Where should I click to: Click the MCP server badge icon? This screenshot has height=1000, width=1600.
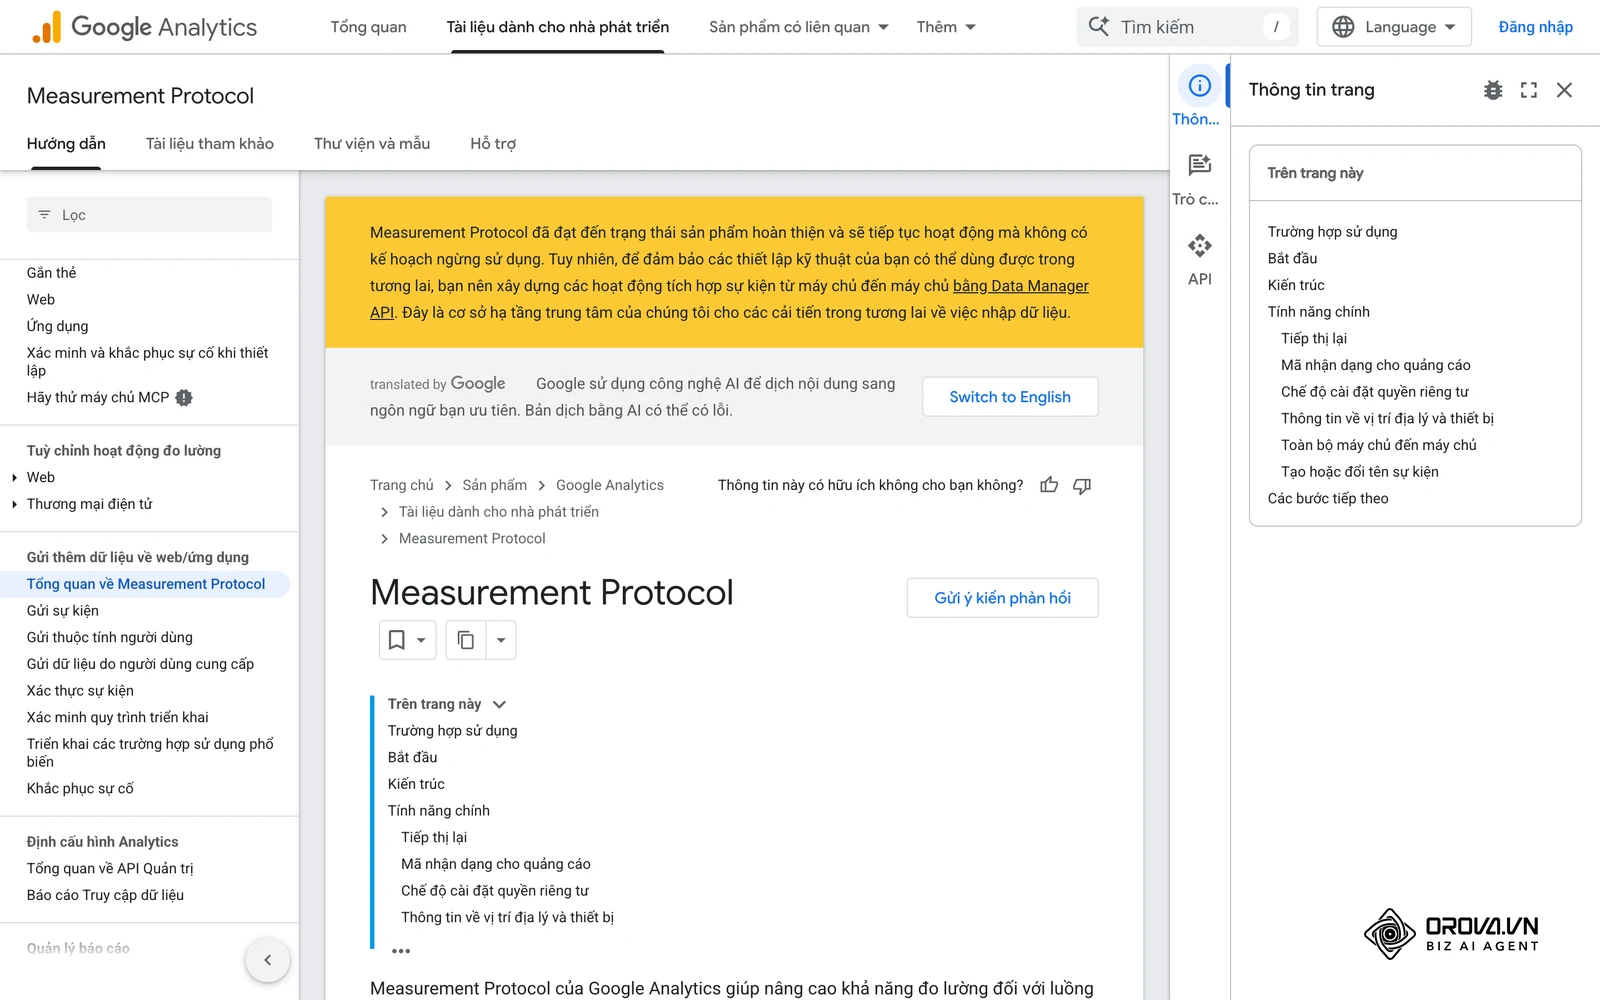pos(184,398)
